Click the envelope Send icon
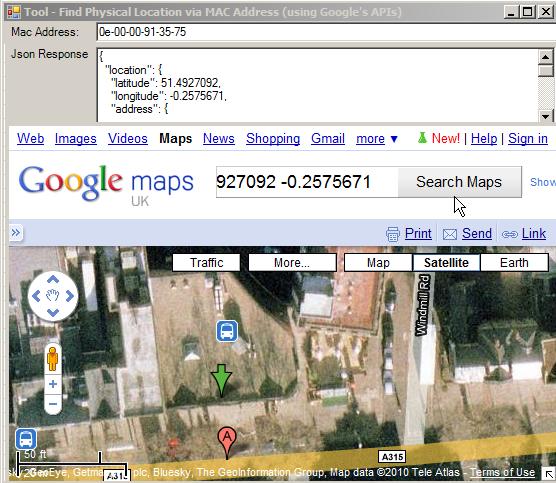The image size is (556, 483). click(450, 234)
